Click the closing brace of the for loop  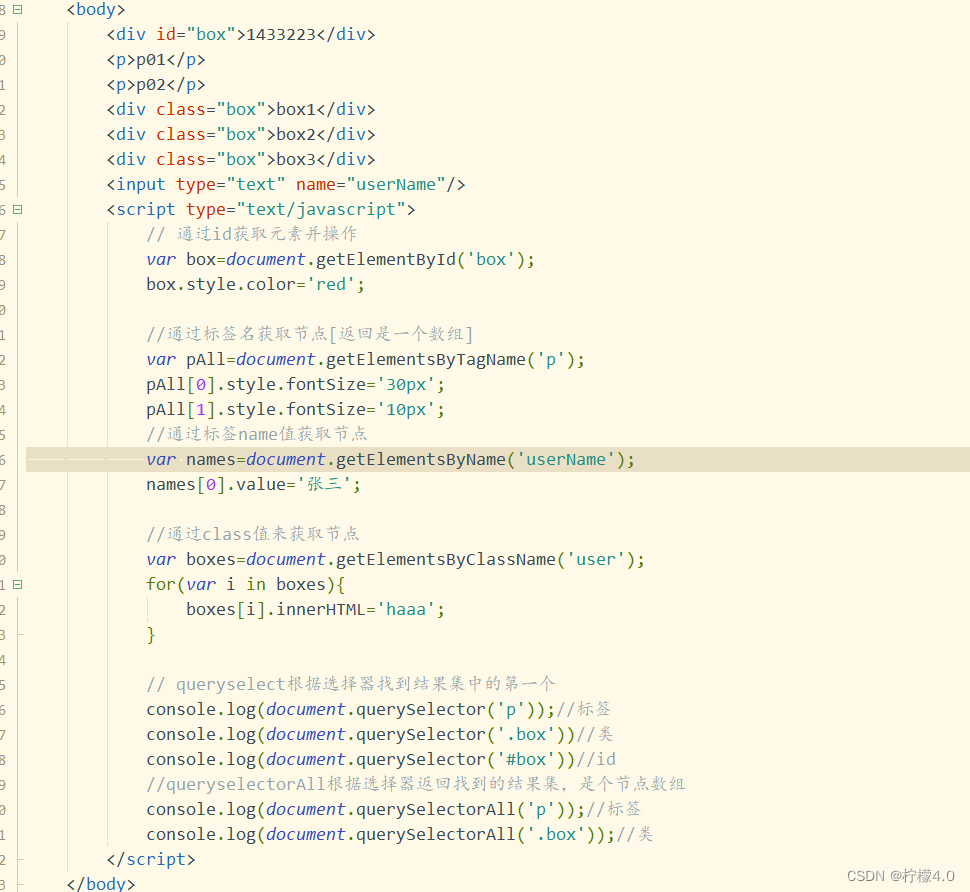tap(151, 635)
